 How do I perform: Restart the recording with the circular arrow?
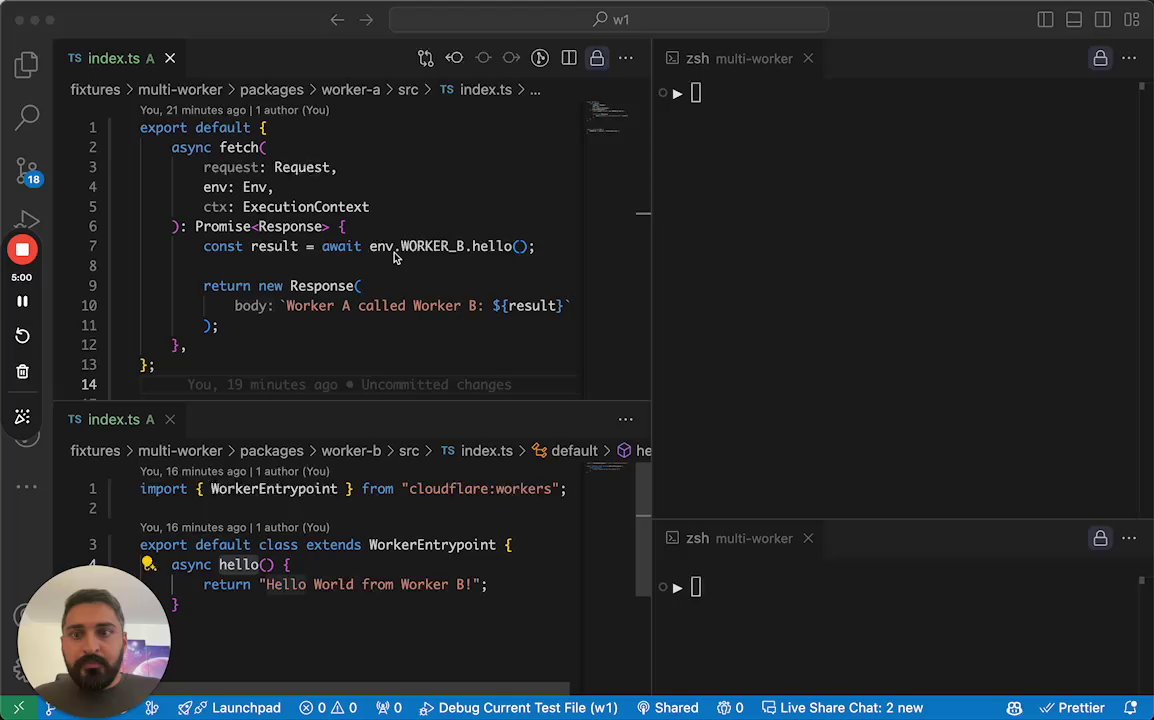click(22, 336)
